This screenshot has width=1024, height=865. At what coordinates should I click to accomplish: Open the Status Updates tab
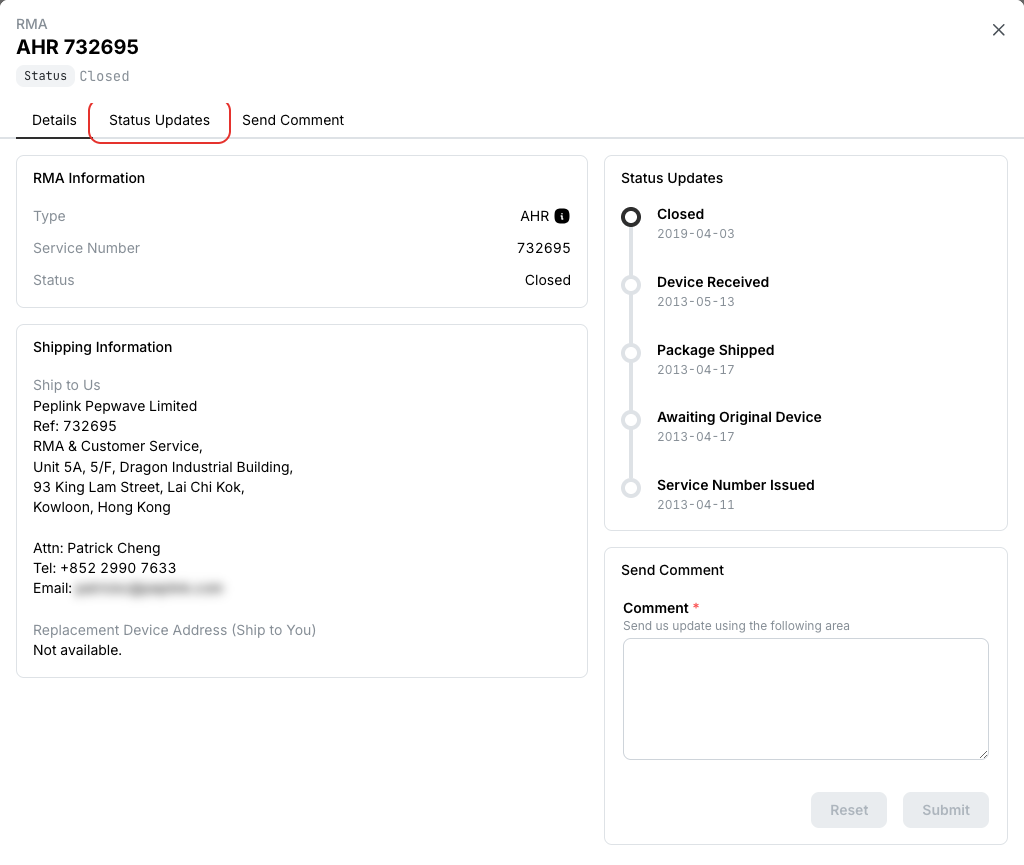[159, 120]
